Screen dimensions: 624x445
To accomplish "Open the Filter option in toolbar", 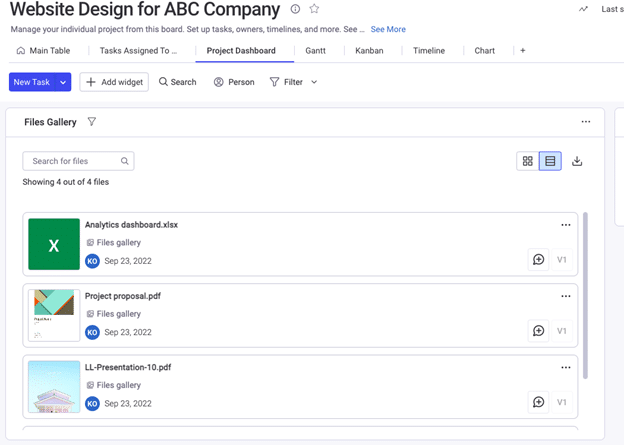I will pyautogui.click(x=287, y=82).
